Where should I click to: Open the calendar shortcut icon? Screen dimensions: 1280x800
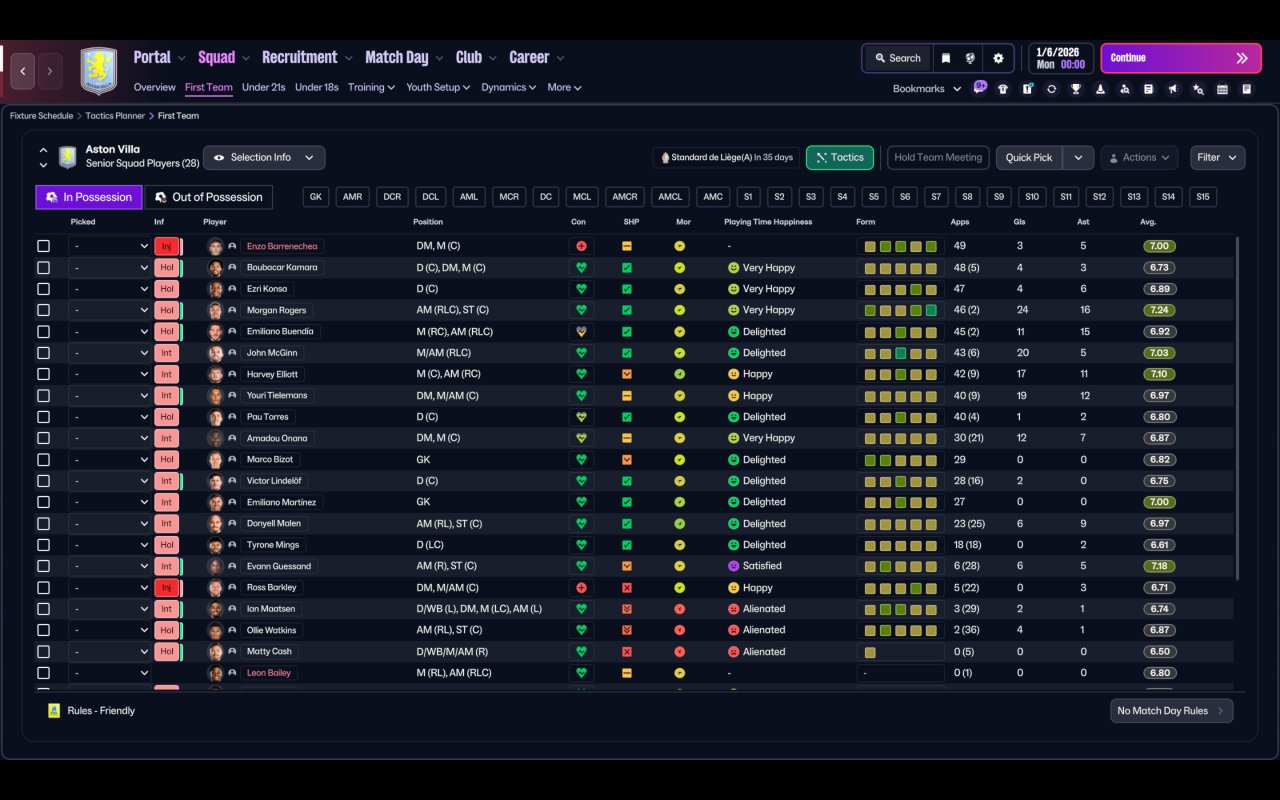(x=1222, y=89)
